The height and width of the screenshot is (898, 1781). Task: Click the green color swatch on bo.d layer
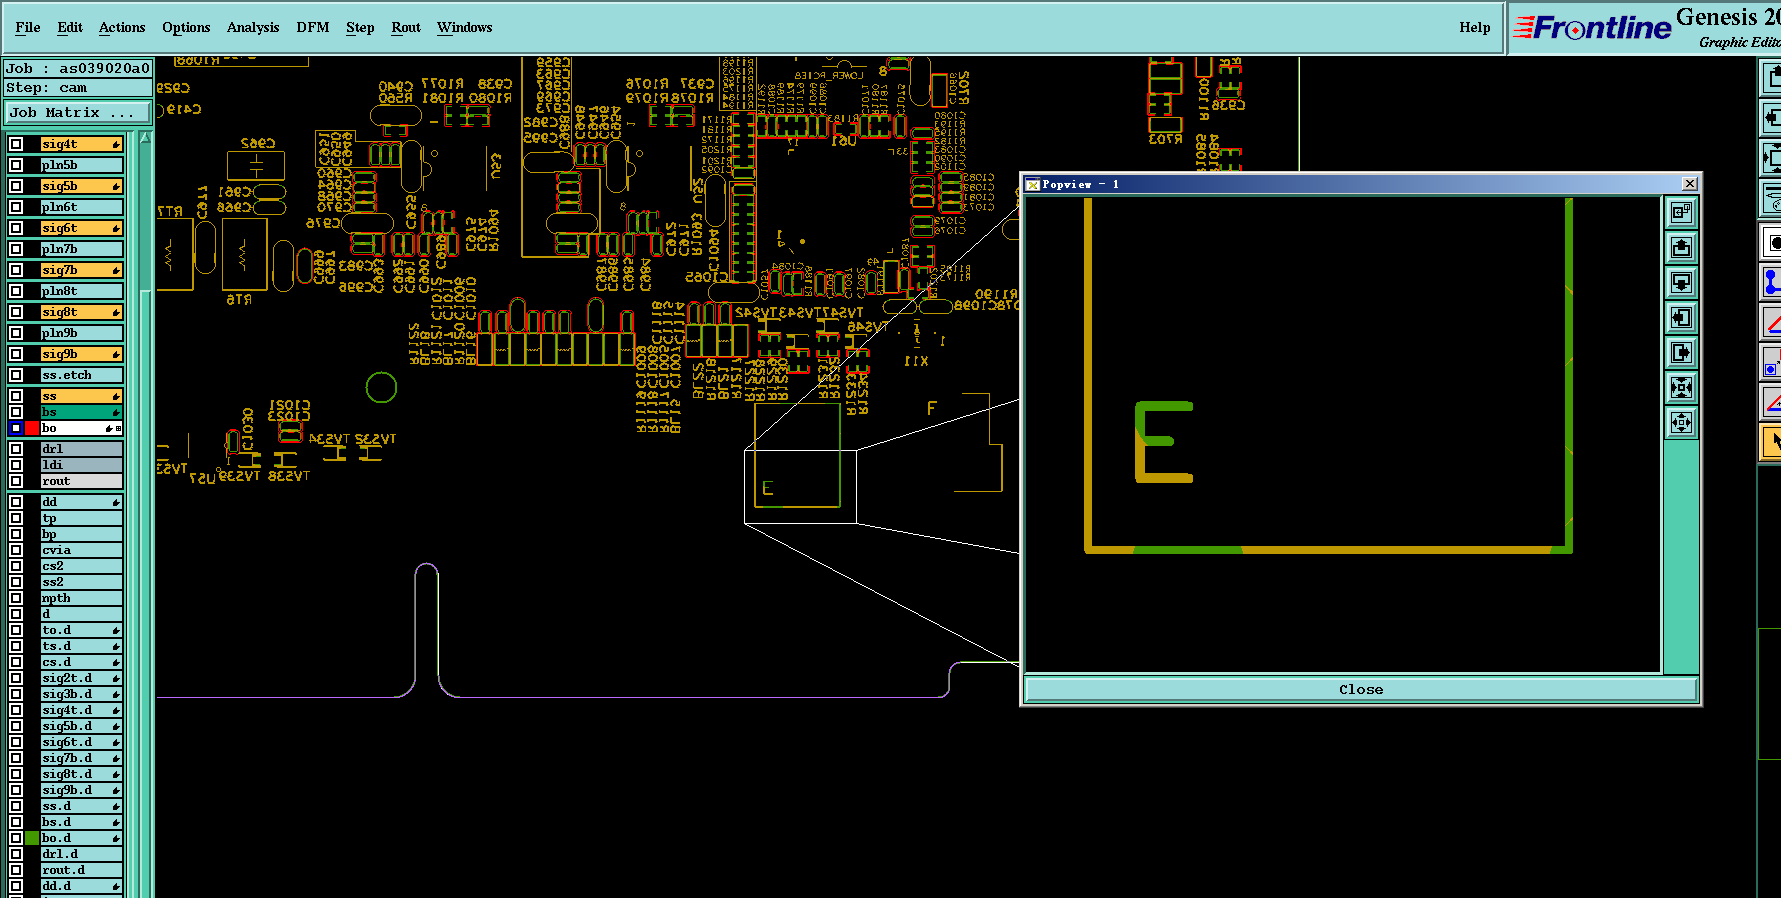32,838
